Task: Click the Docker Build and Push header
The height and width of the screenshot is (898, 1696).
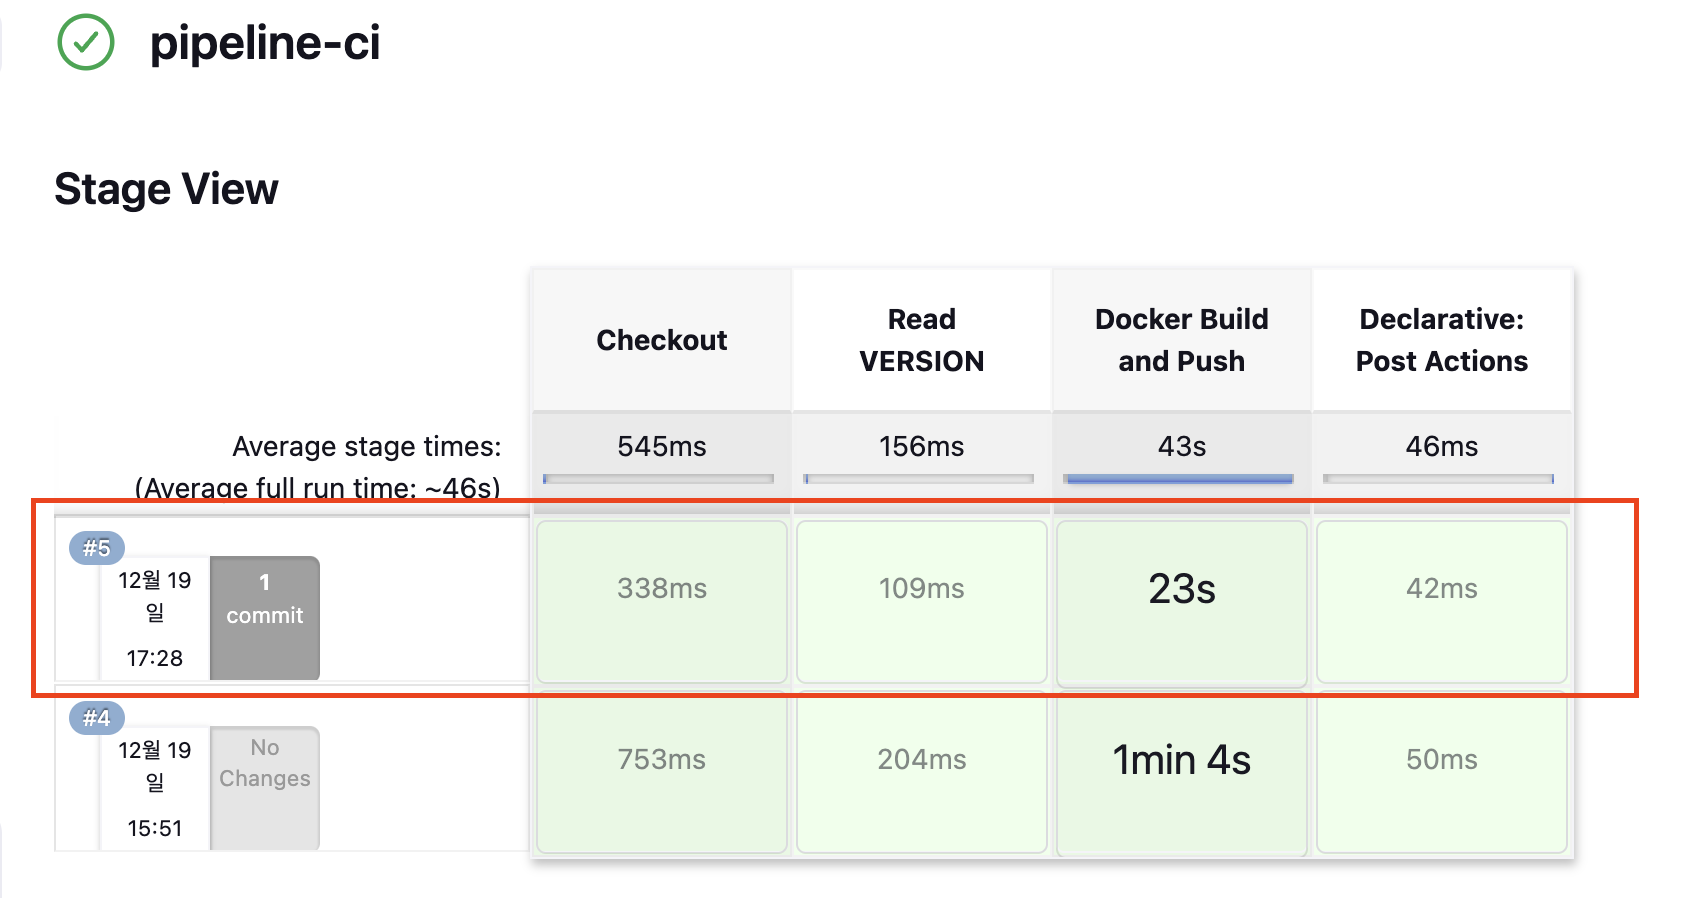Action: pos(1182,340)
